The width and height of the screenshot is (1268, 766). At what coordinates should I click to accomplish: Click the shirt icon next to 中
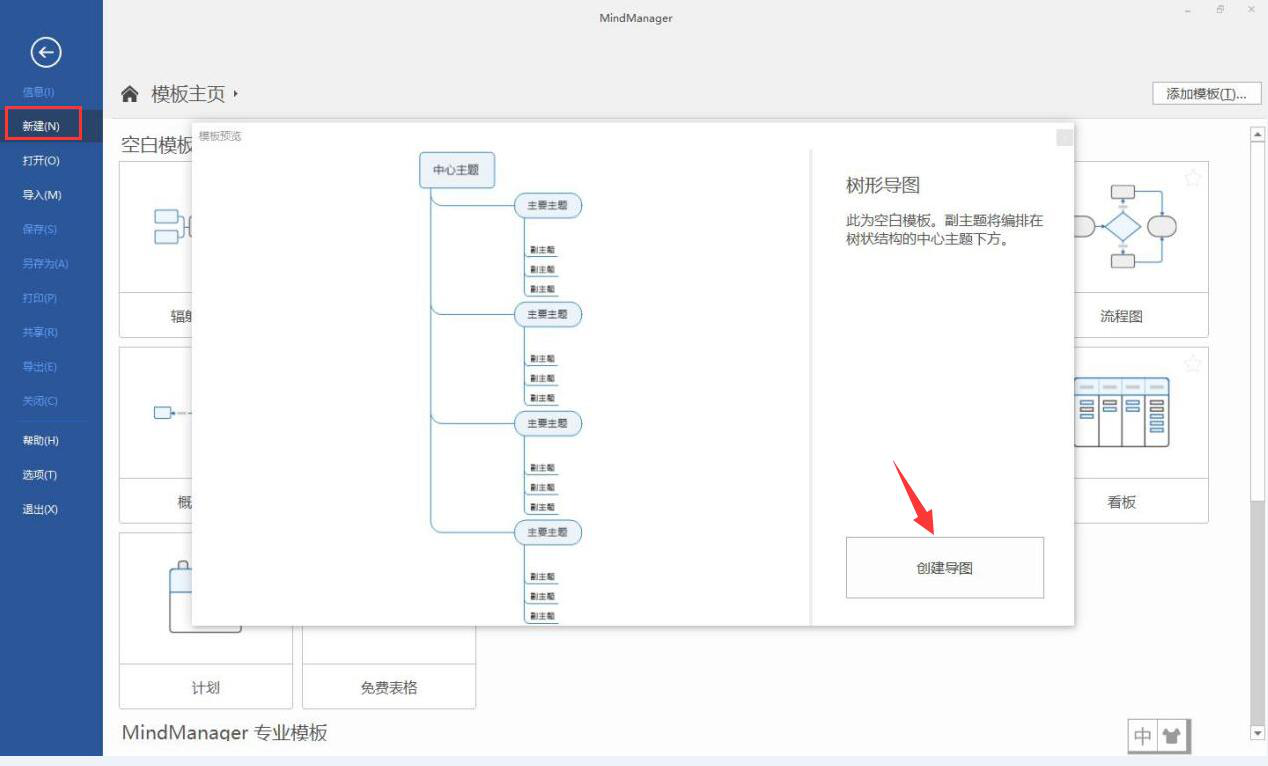(1173, 735)
